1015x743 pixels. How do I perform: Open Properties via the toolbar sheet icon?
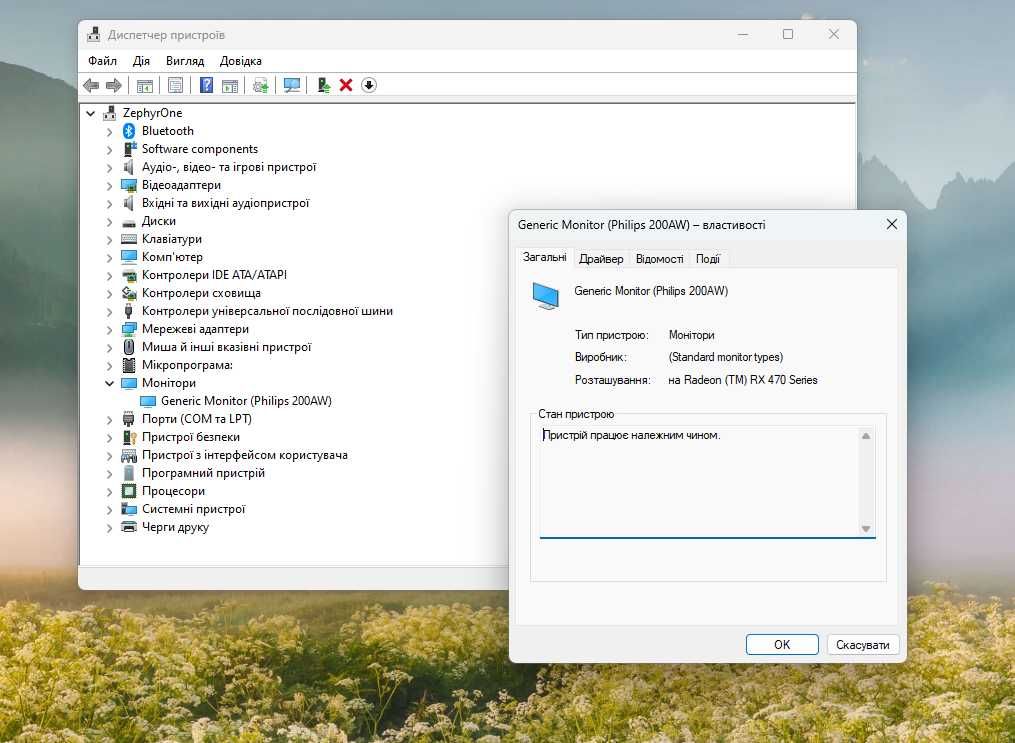tap(175, 85)
